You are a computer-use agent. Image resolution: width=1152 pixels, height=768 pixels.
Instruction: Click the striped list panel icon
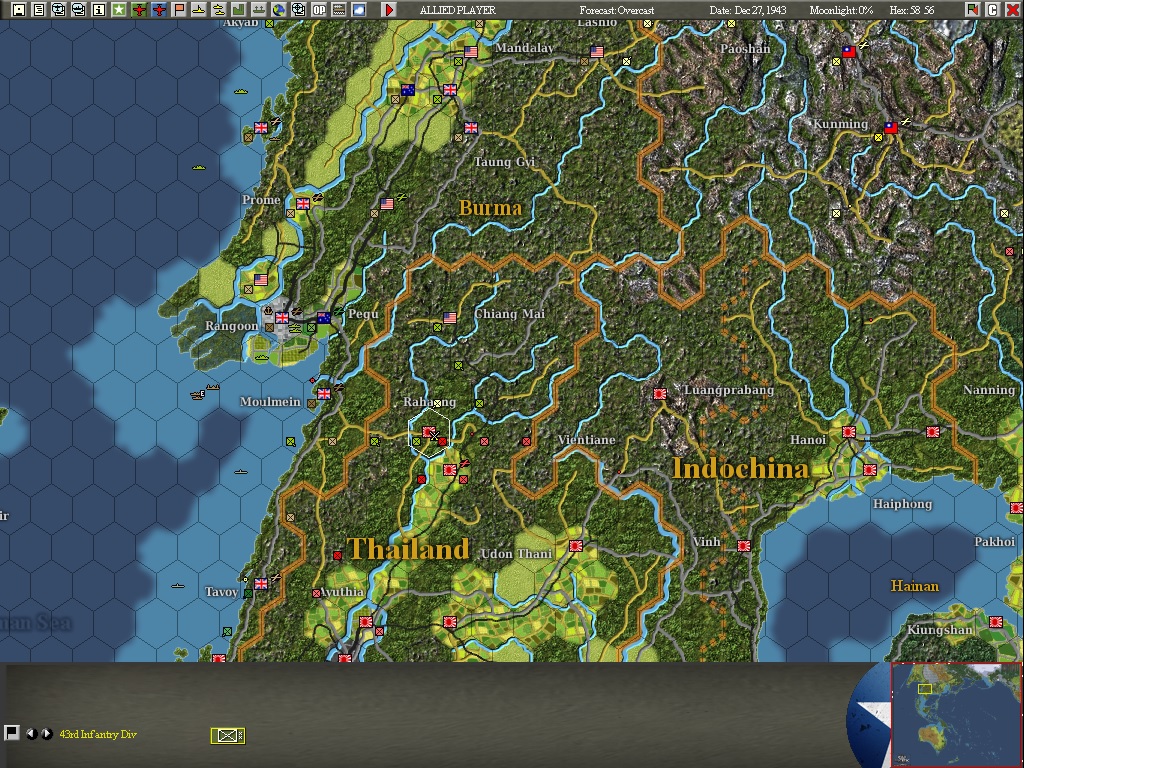pos(339,10)
